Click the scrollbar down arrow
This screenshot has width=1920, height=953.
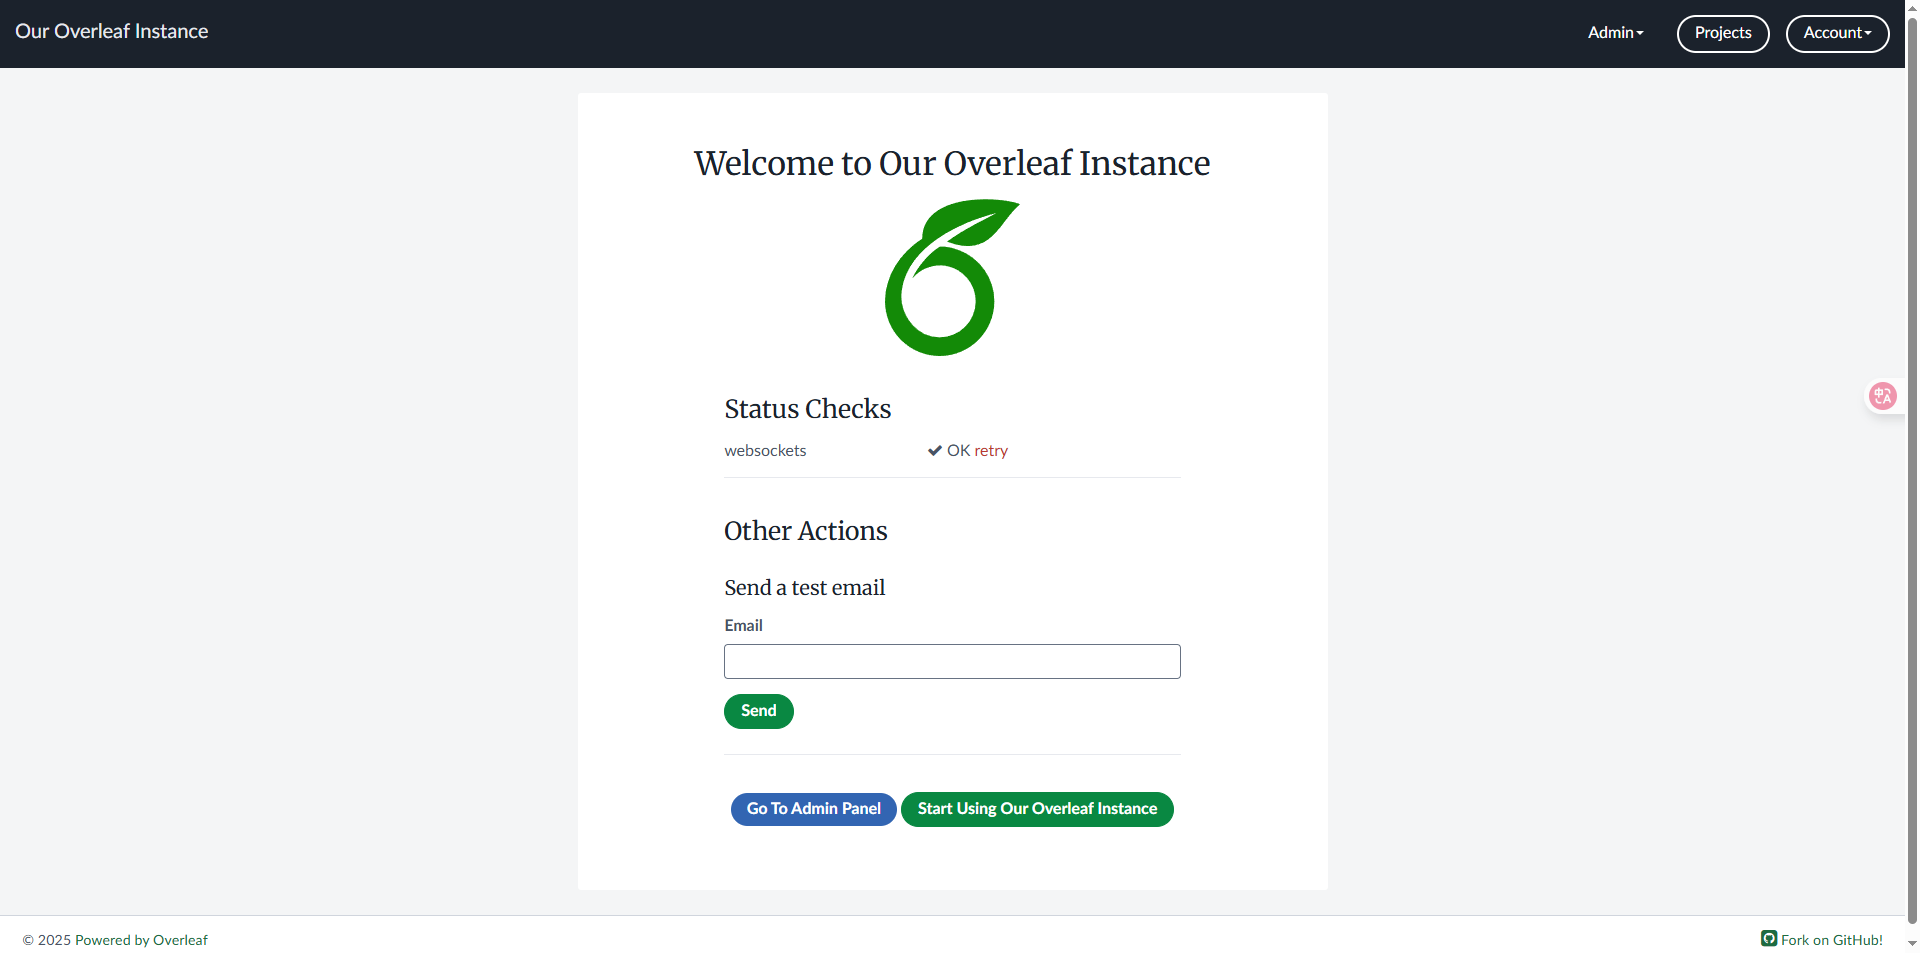pos(1912,943)
